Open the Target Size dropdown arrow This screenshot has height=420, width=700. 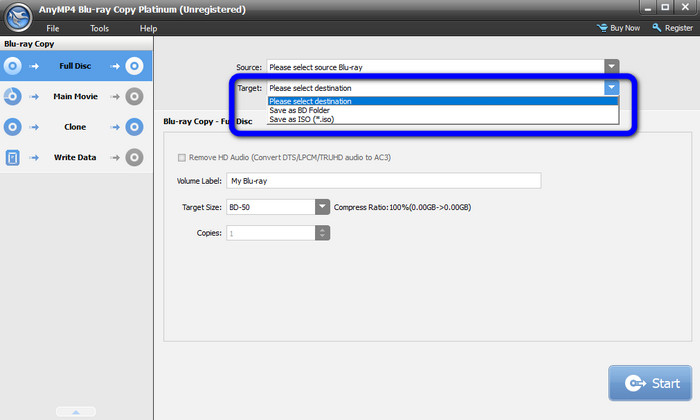pos(322,207)
